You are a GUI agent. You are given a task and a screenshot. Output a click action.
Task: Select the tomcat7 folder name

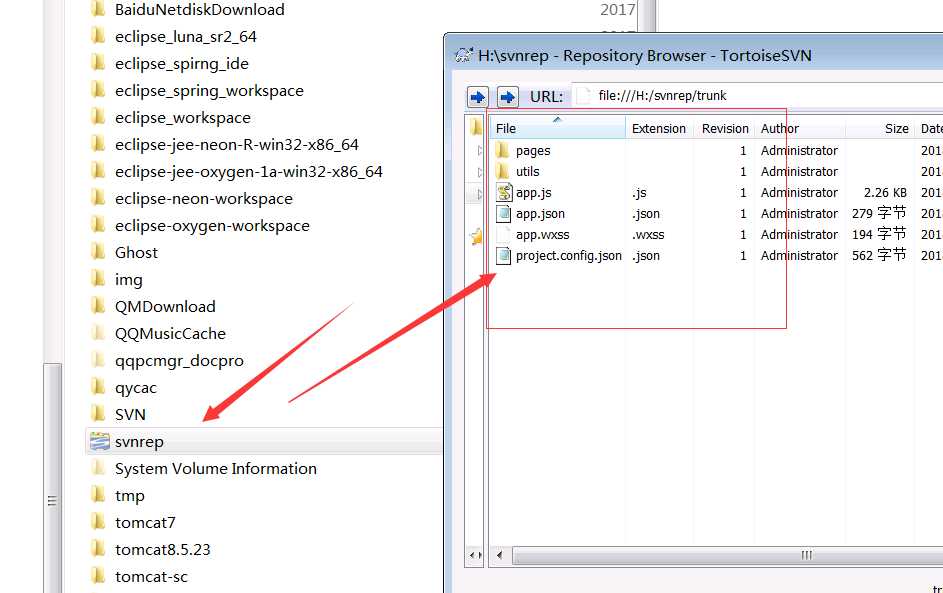[x=145, y=523]
